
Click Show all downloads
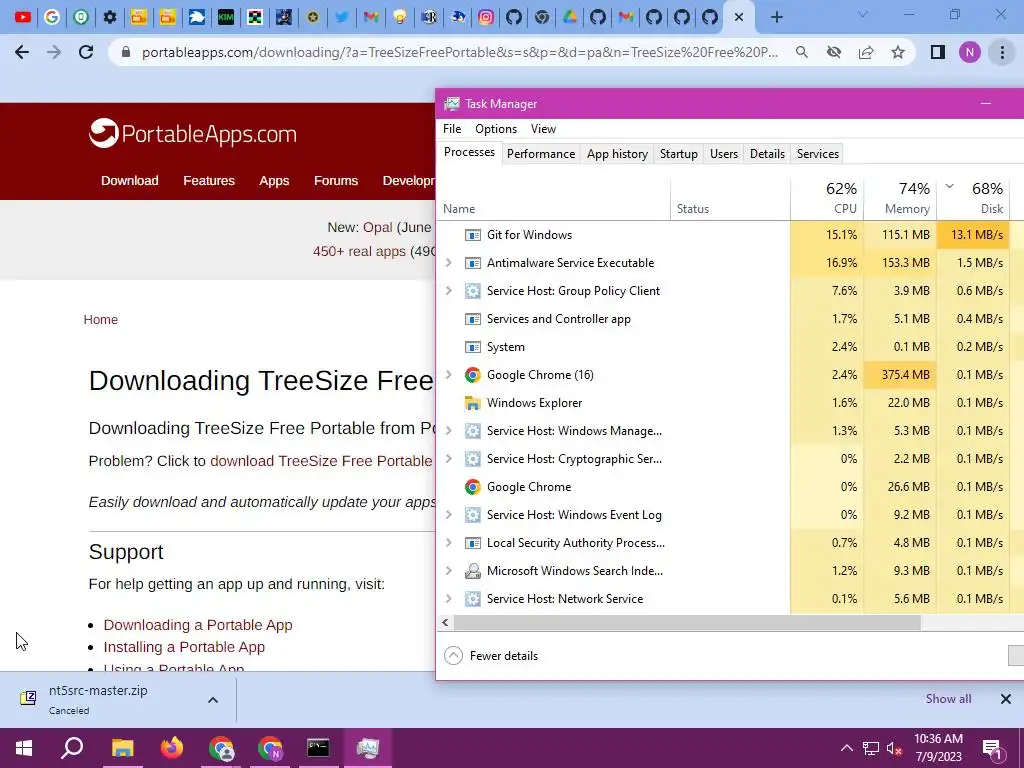coord(948,699)
